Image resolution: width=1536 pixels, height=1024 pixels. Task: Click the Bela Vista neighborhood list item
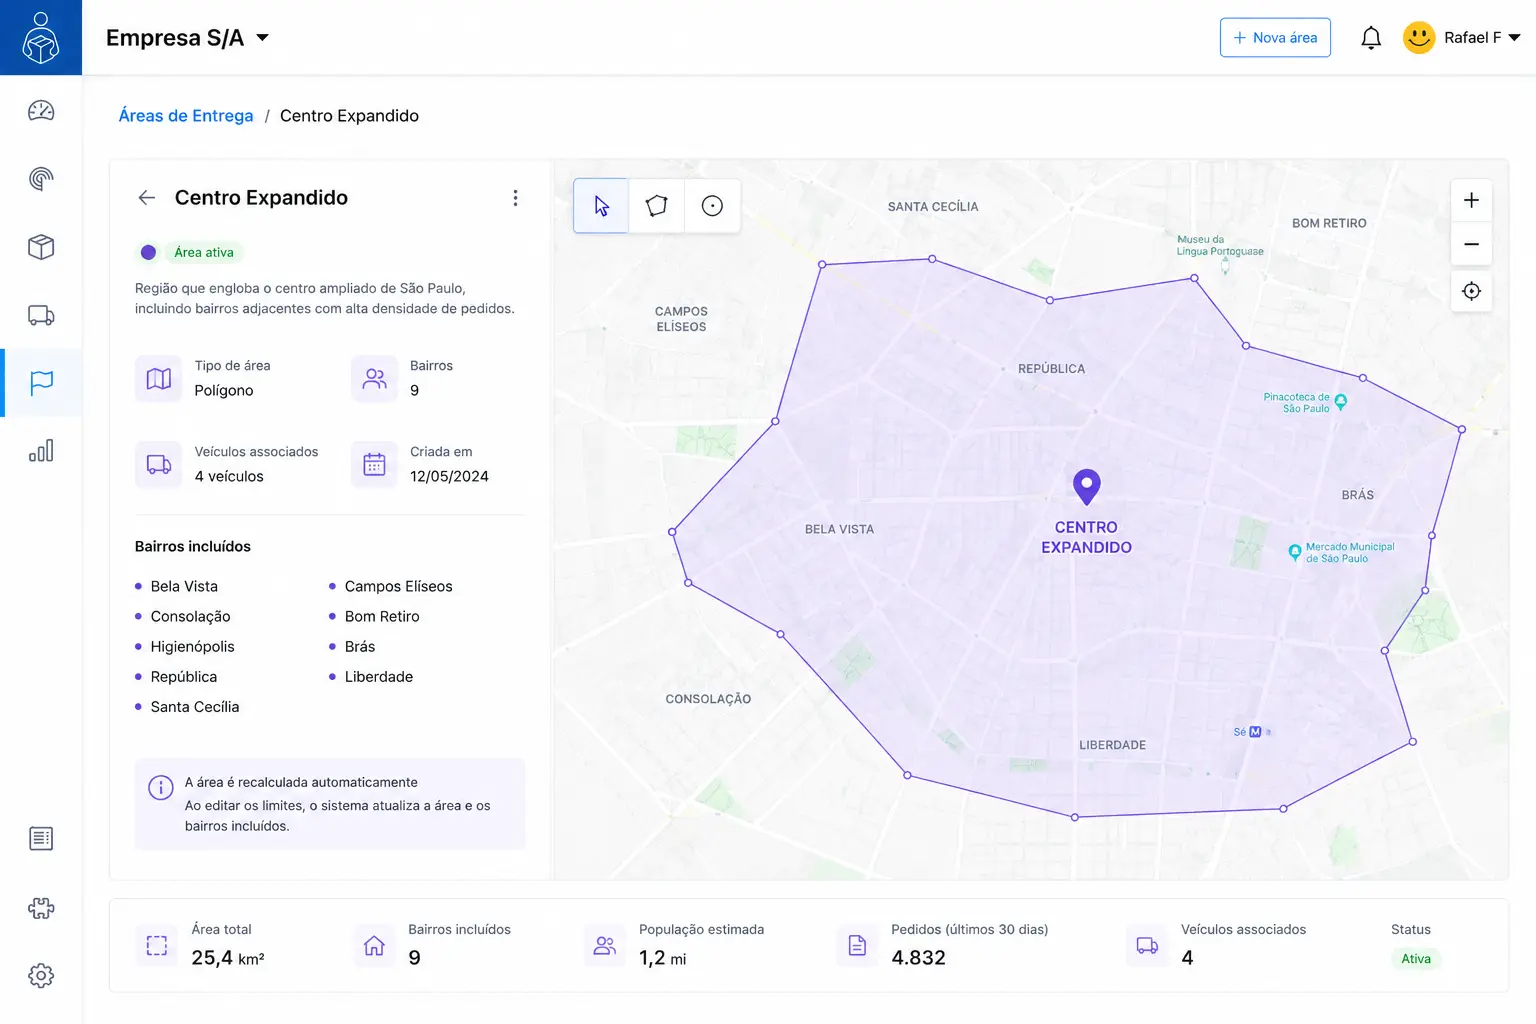[184, 587]
